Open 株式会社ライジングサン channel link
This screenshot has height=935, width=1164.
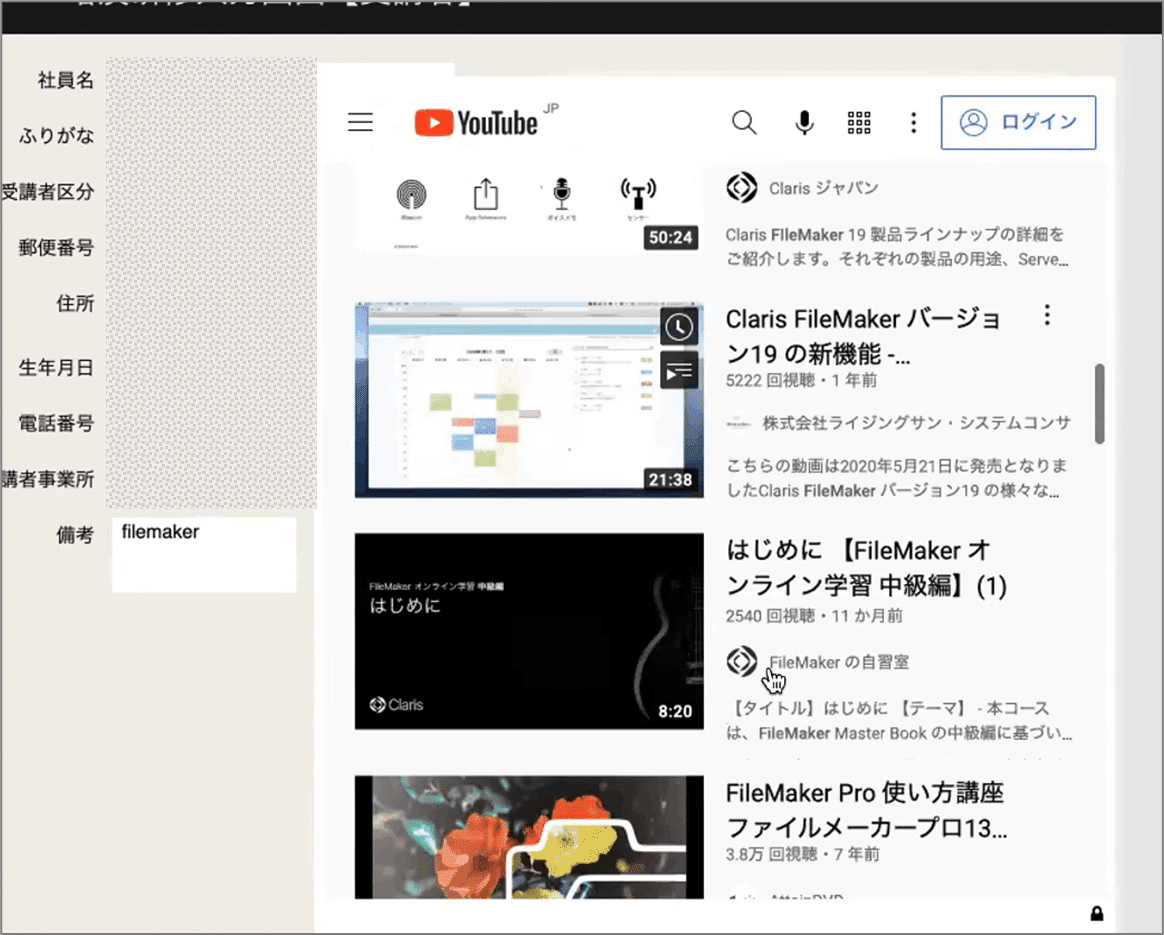(x=916, y=423)
